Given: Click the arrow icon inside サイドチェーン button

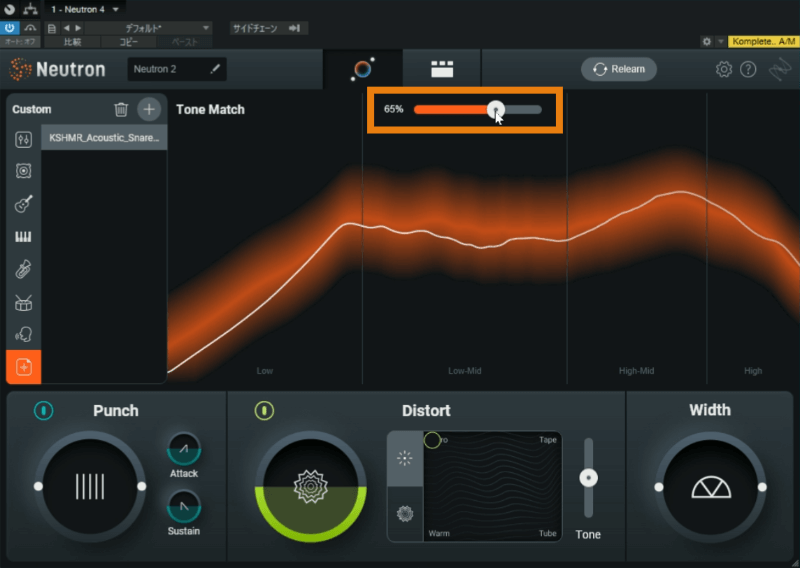Looking at the screenshot, I should 294,28.
